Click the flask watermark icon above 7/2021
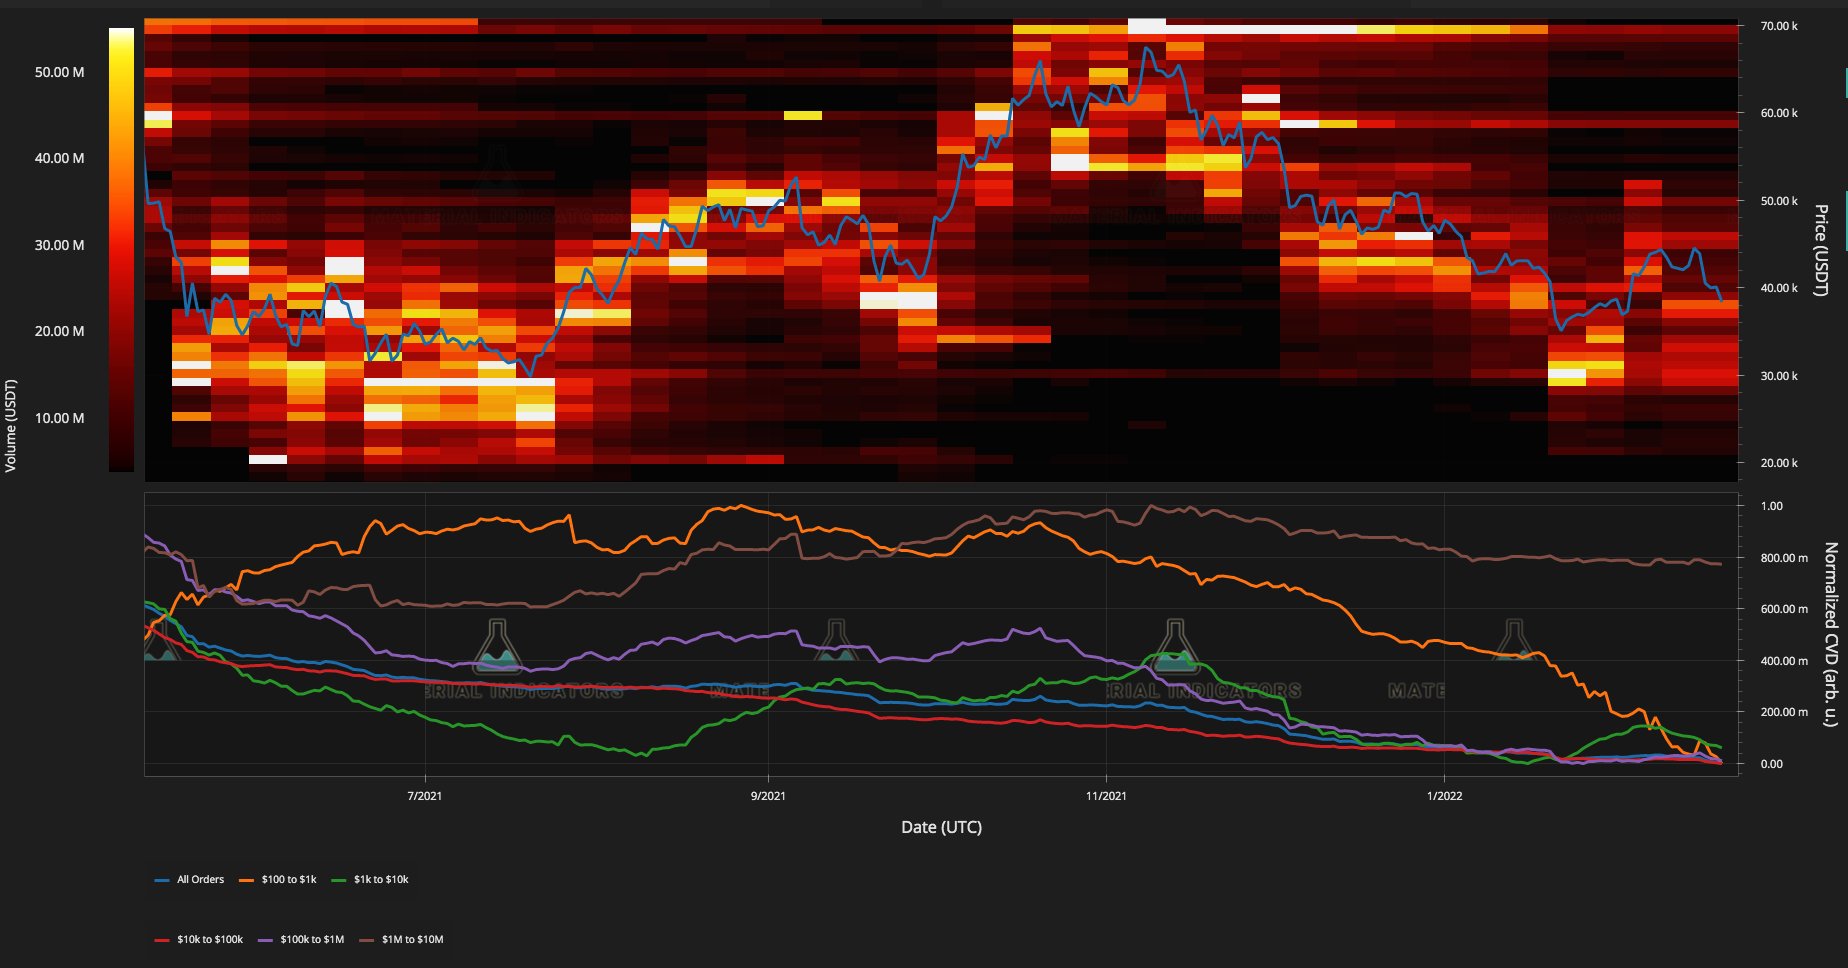The image size is (1848, 968). [x=497, y=645]
